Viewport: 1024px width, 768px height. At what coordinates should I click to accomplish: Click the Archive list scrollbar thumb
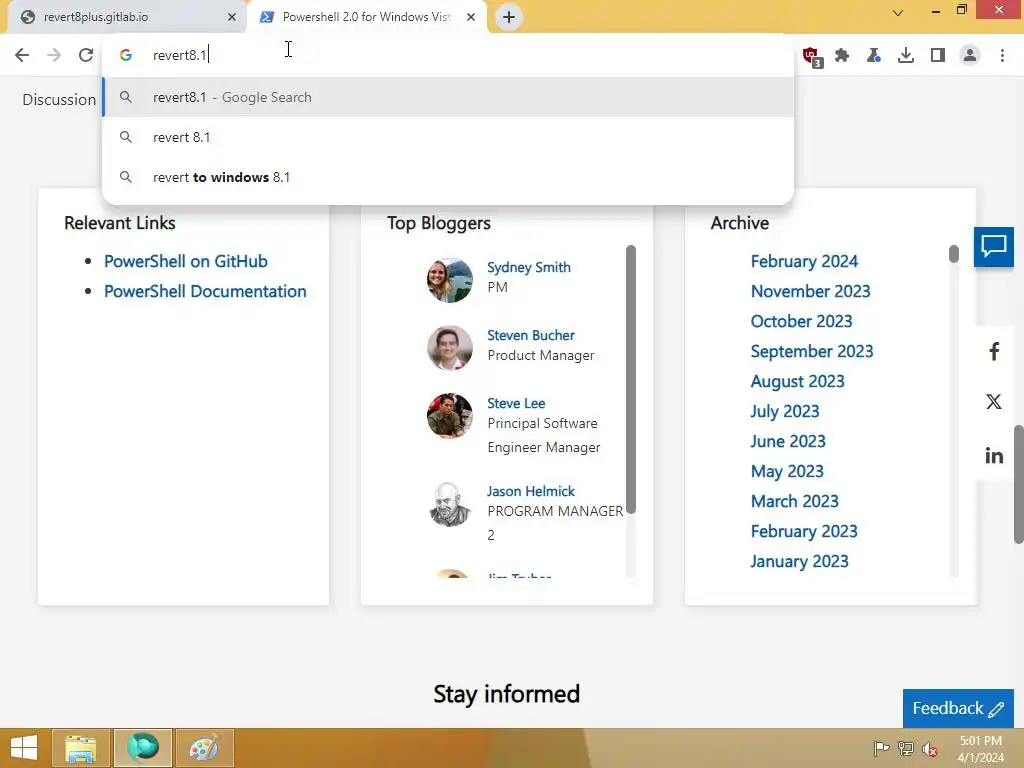[x=953, y=254]
